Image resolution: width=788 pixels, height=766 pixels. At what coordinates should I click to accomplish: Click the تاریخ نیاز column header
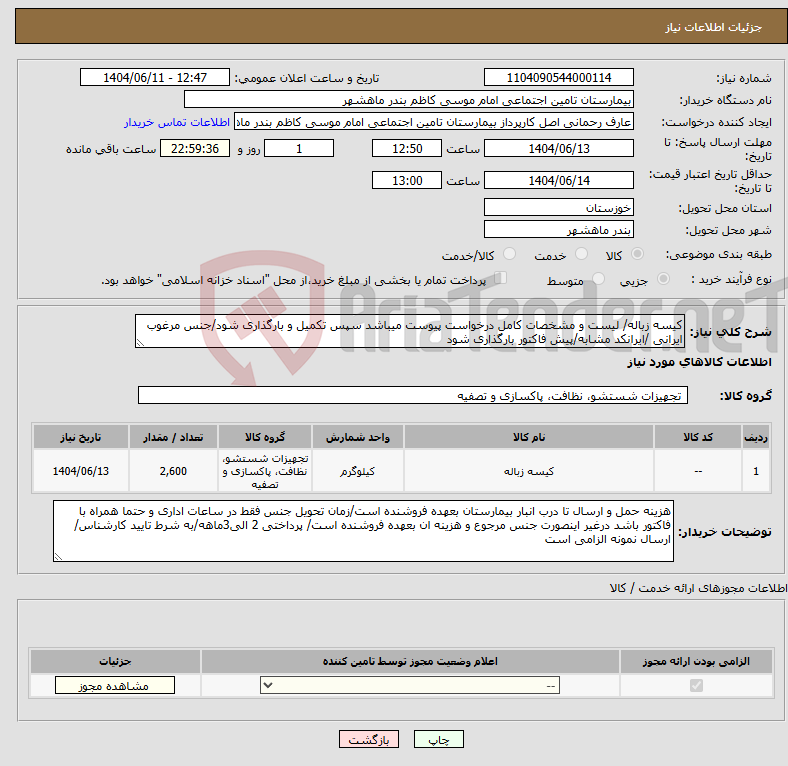[x=81, y=437]
